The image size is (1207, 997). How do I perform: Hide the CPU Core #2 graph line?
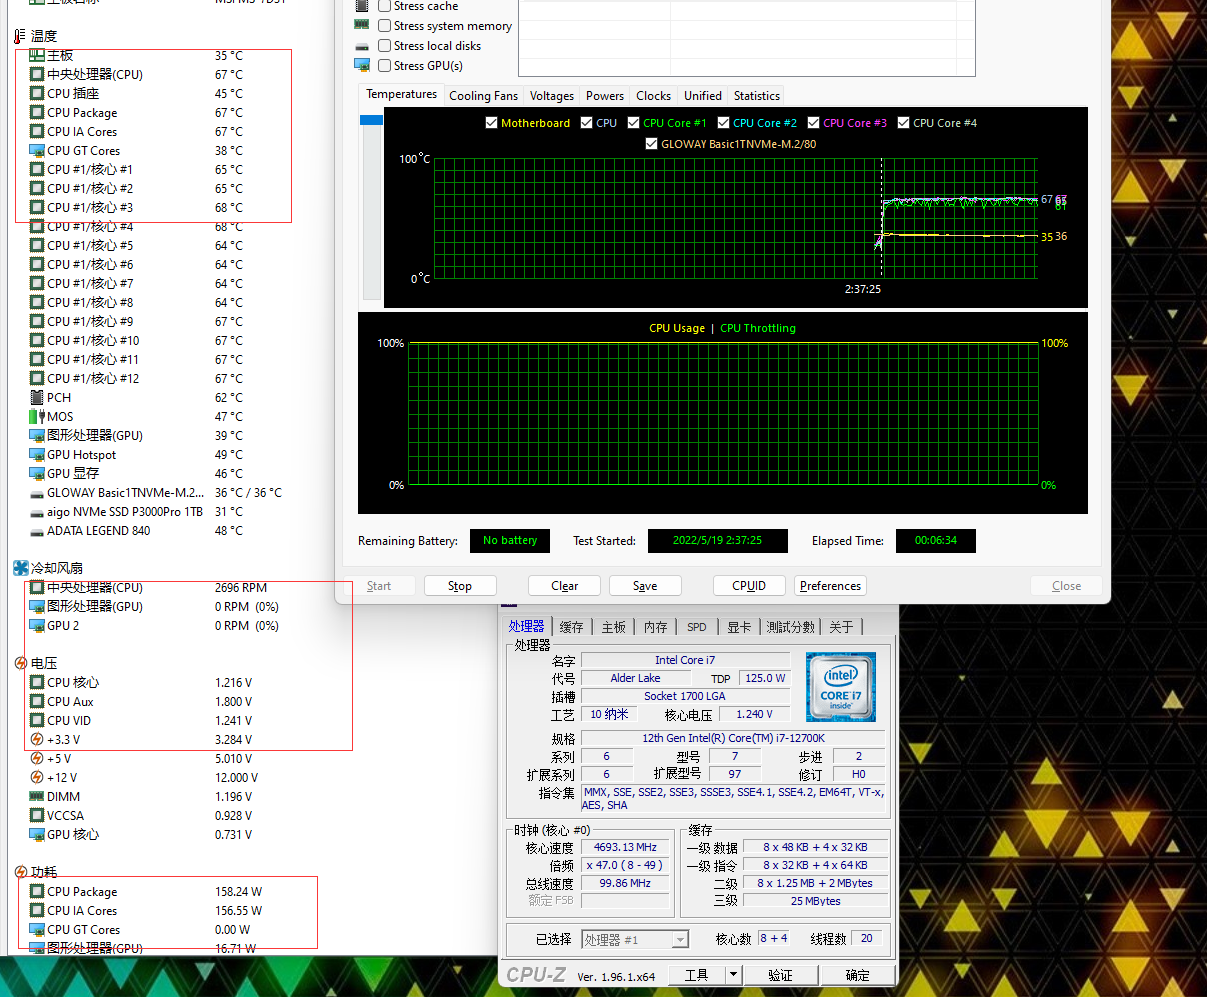[x=723, y=123]
